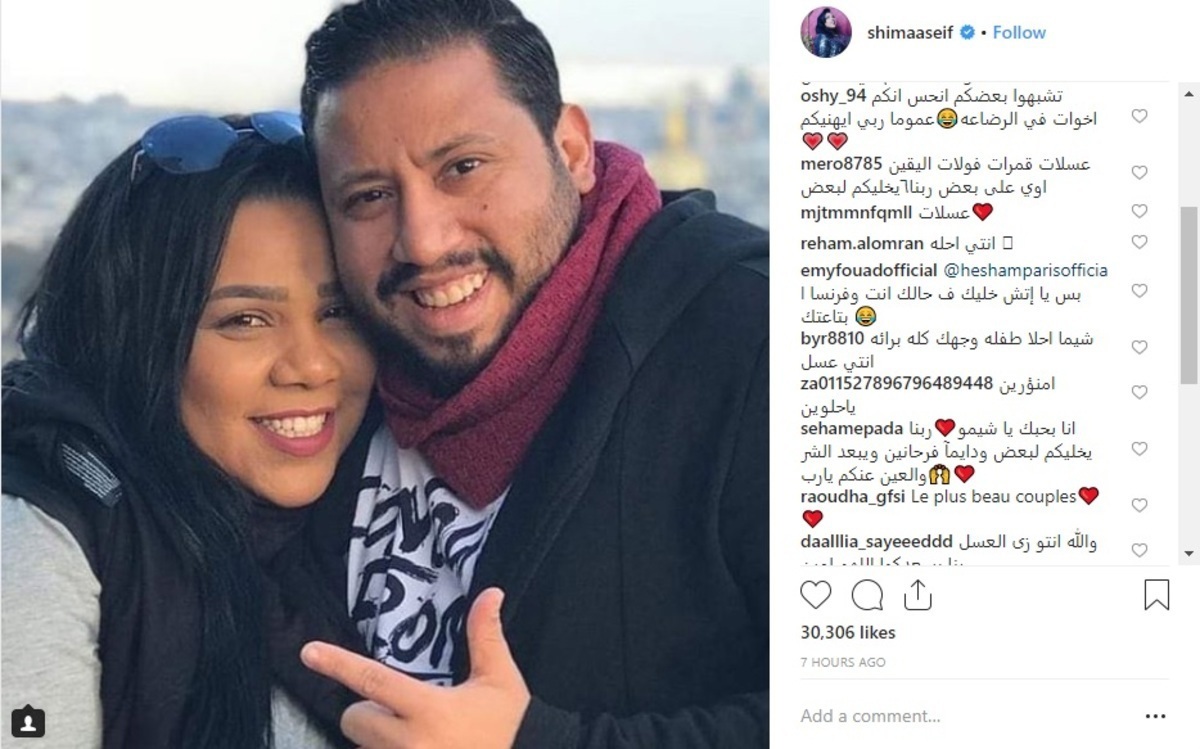The width and height of the screenshot is (1200, 749).
Task: Like the post with heart icon
Action: tap(816, 595)
